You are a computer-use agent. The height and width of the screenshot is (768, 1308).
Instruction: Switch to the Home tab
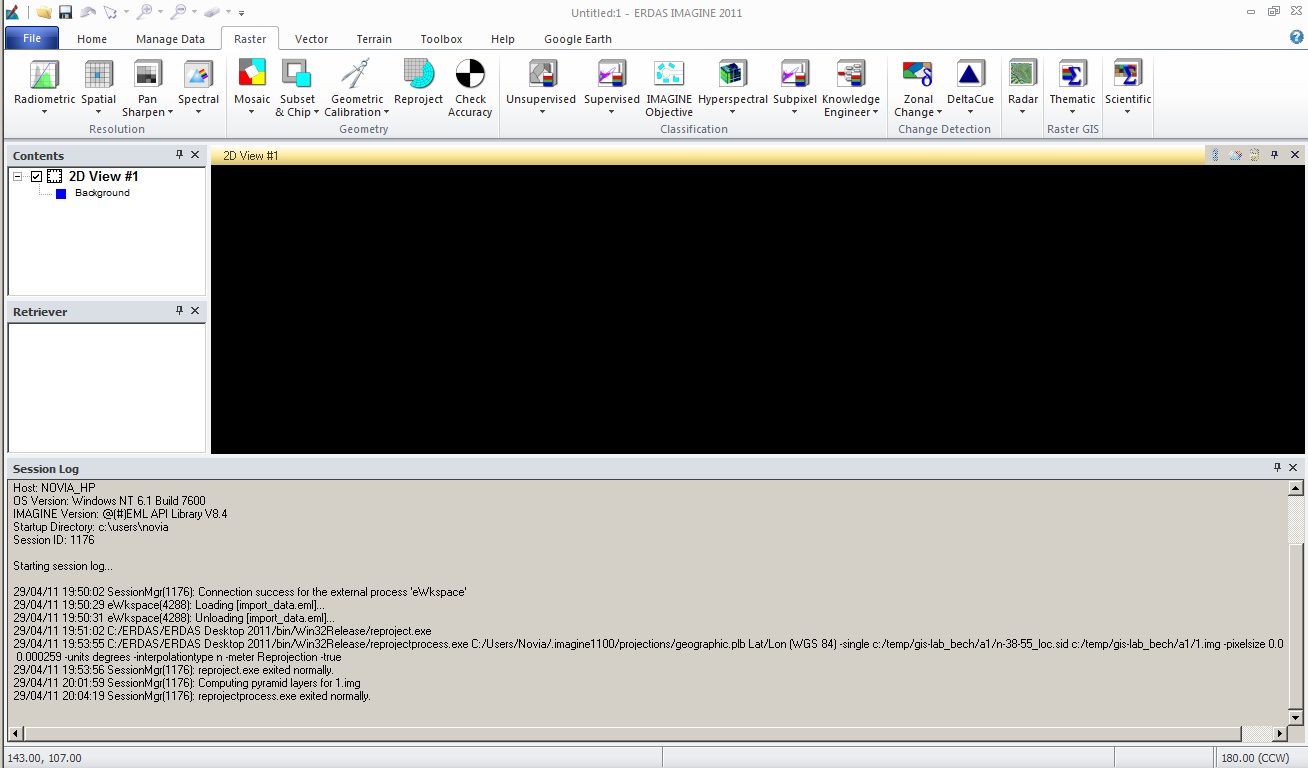(x=92, y=39)
